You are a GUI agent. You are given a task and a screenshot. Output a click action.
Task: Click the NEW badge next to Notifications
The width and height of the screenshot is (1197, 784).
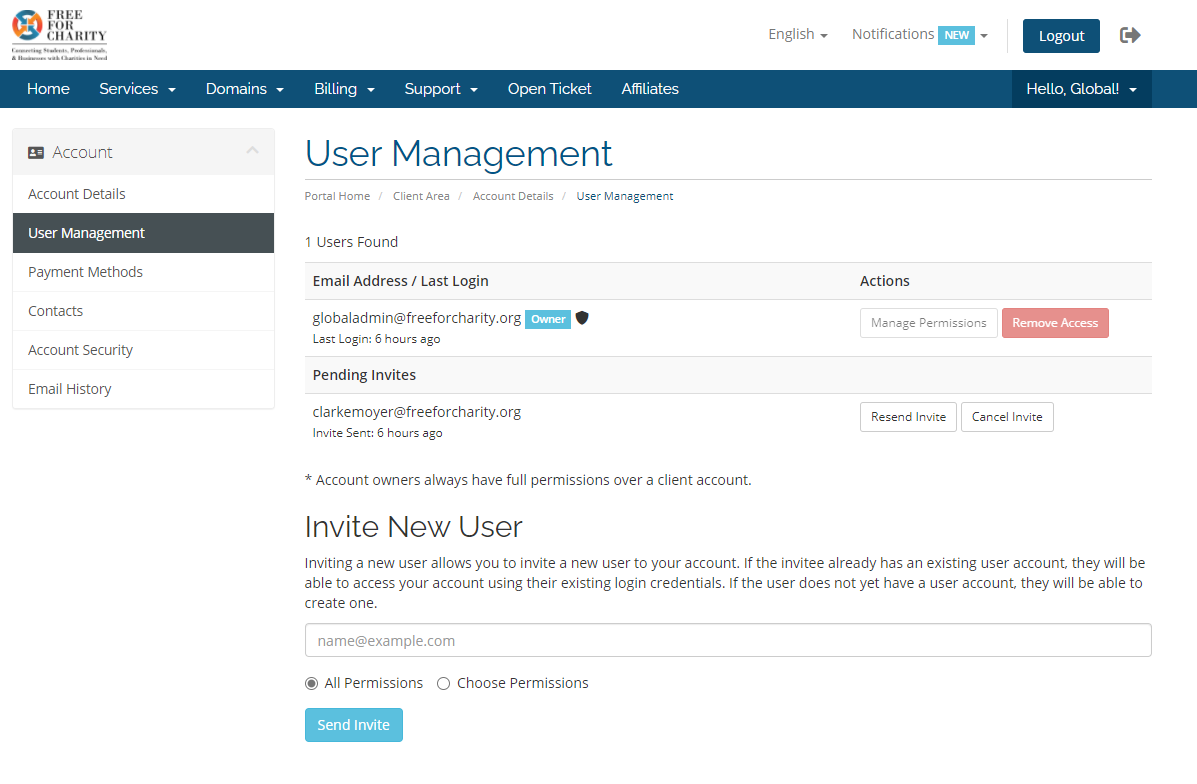tap(956, 34)
